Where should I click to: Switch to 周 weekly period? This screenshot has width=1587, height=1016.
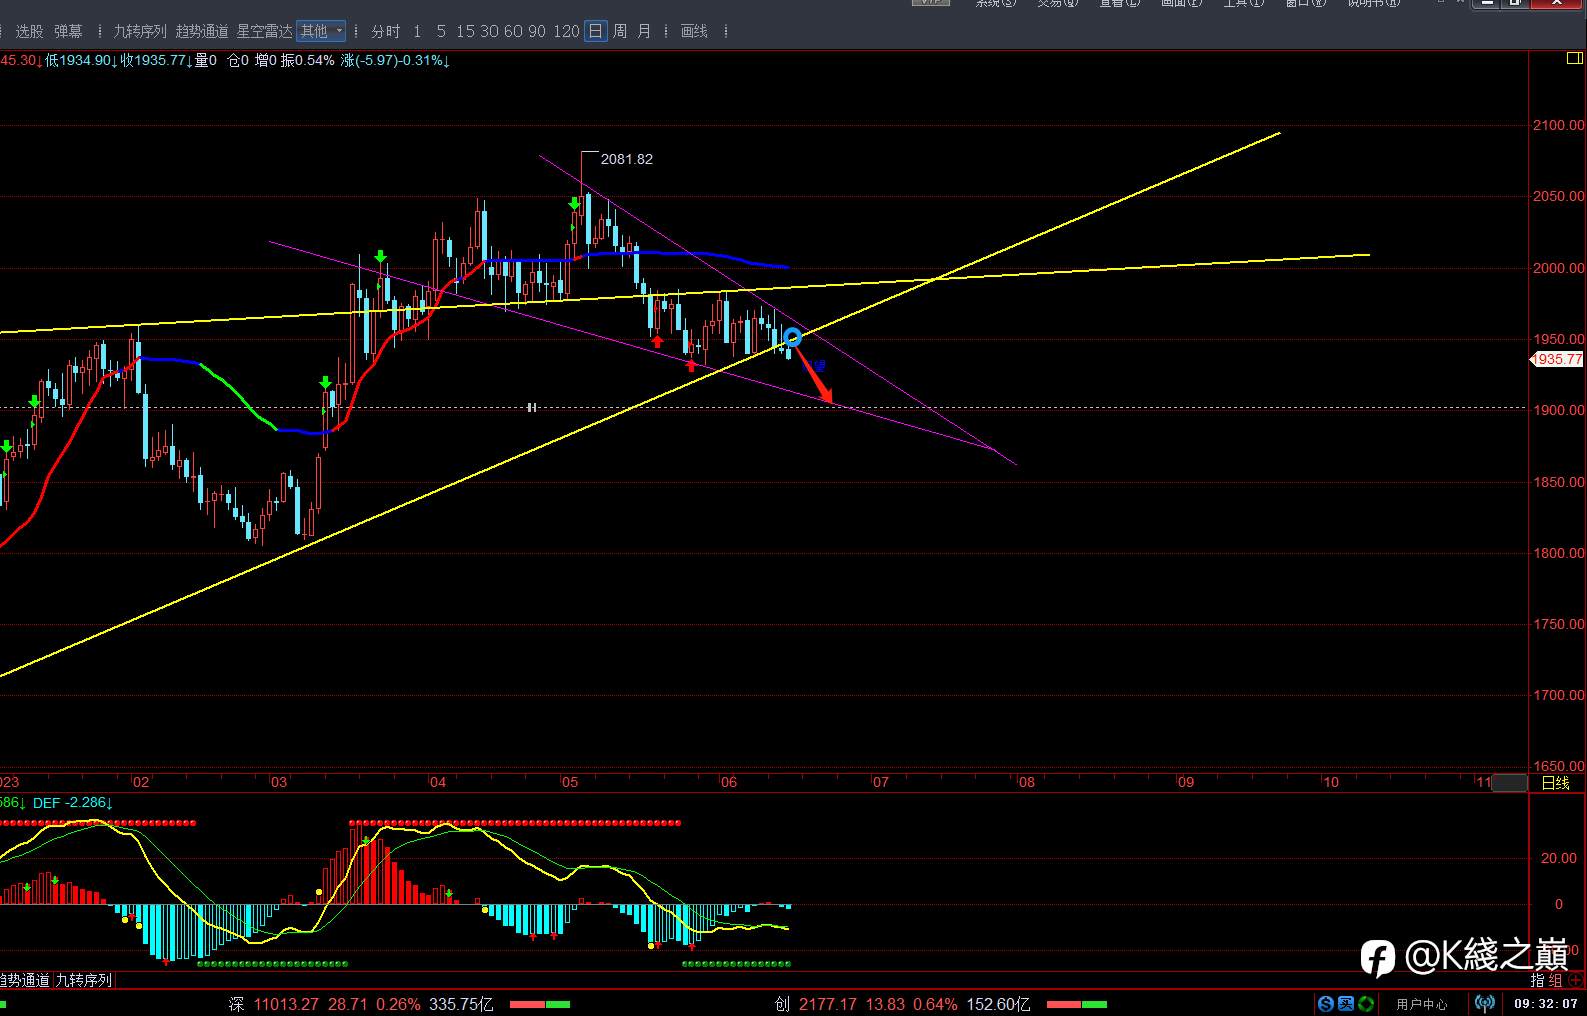click(x=620, y=32)
